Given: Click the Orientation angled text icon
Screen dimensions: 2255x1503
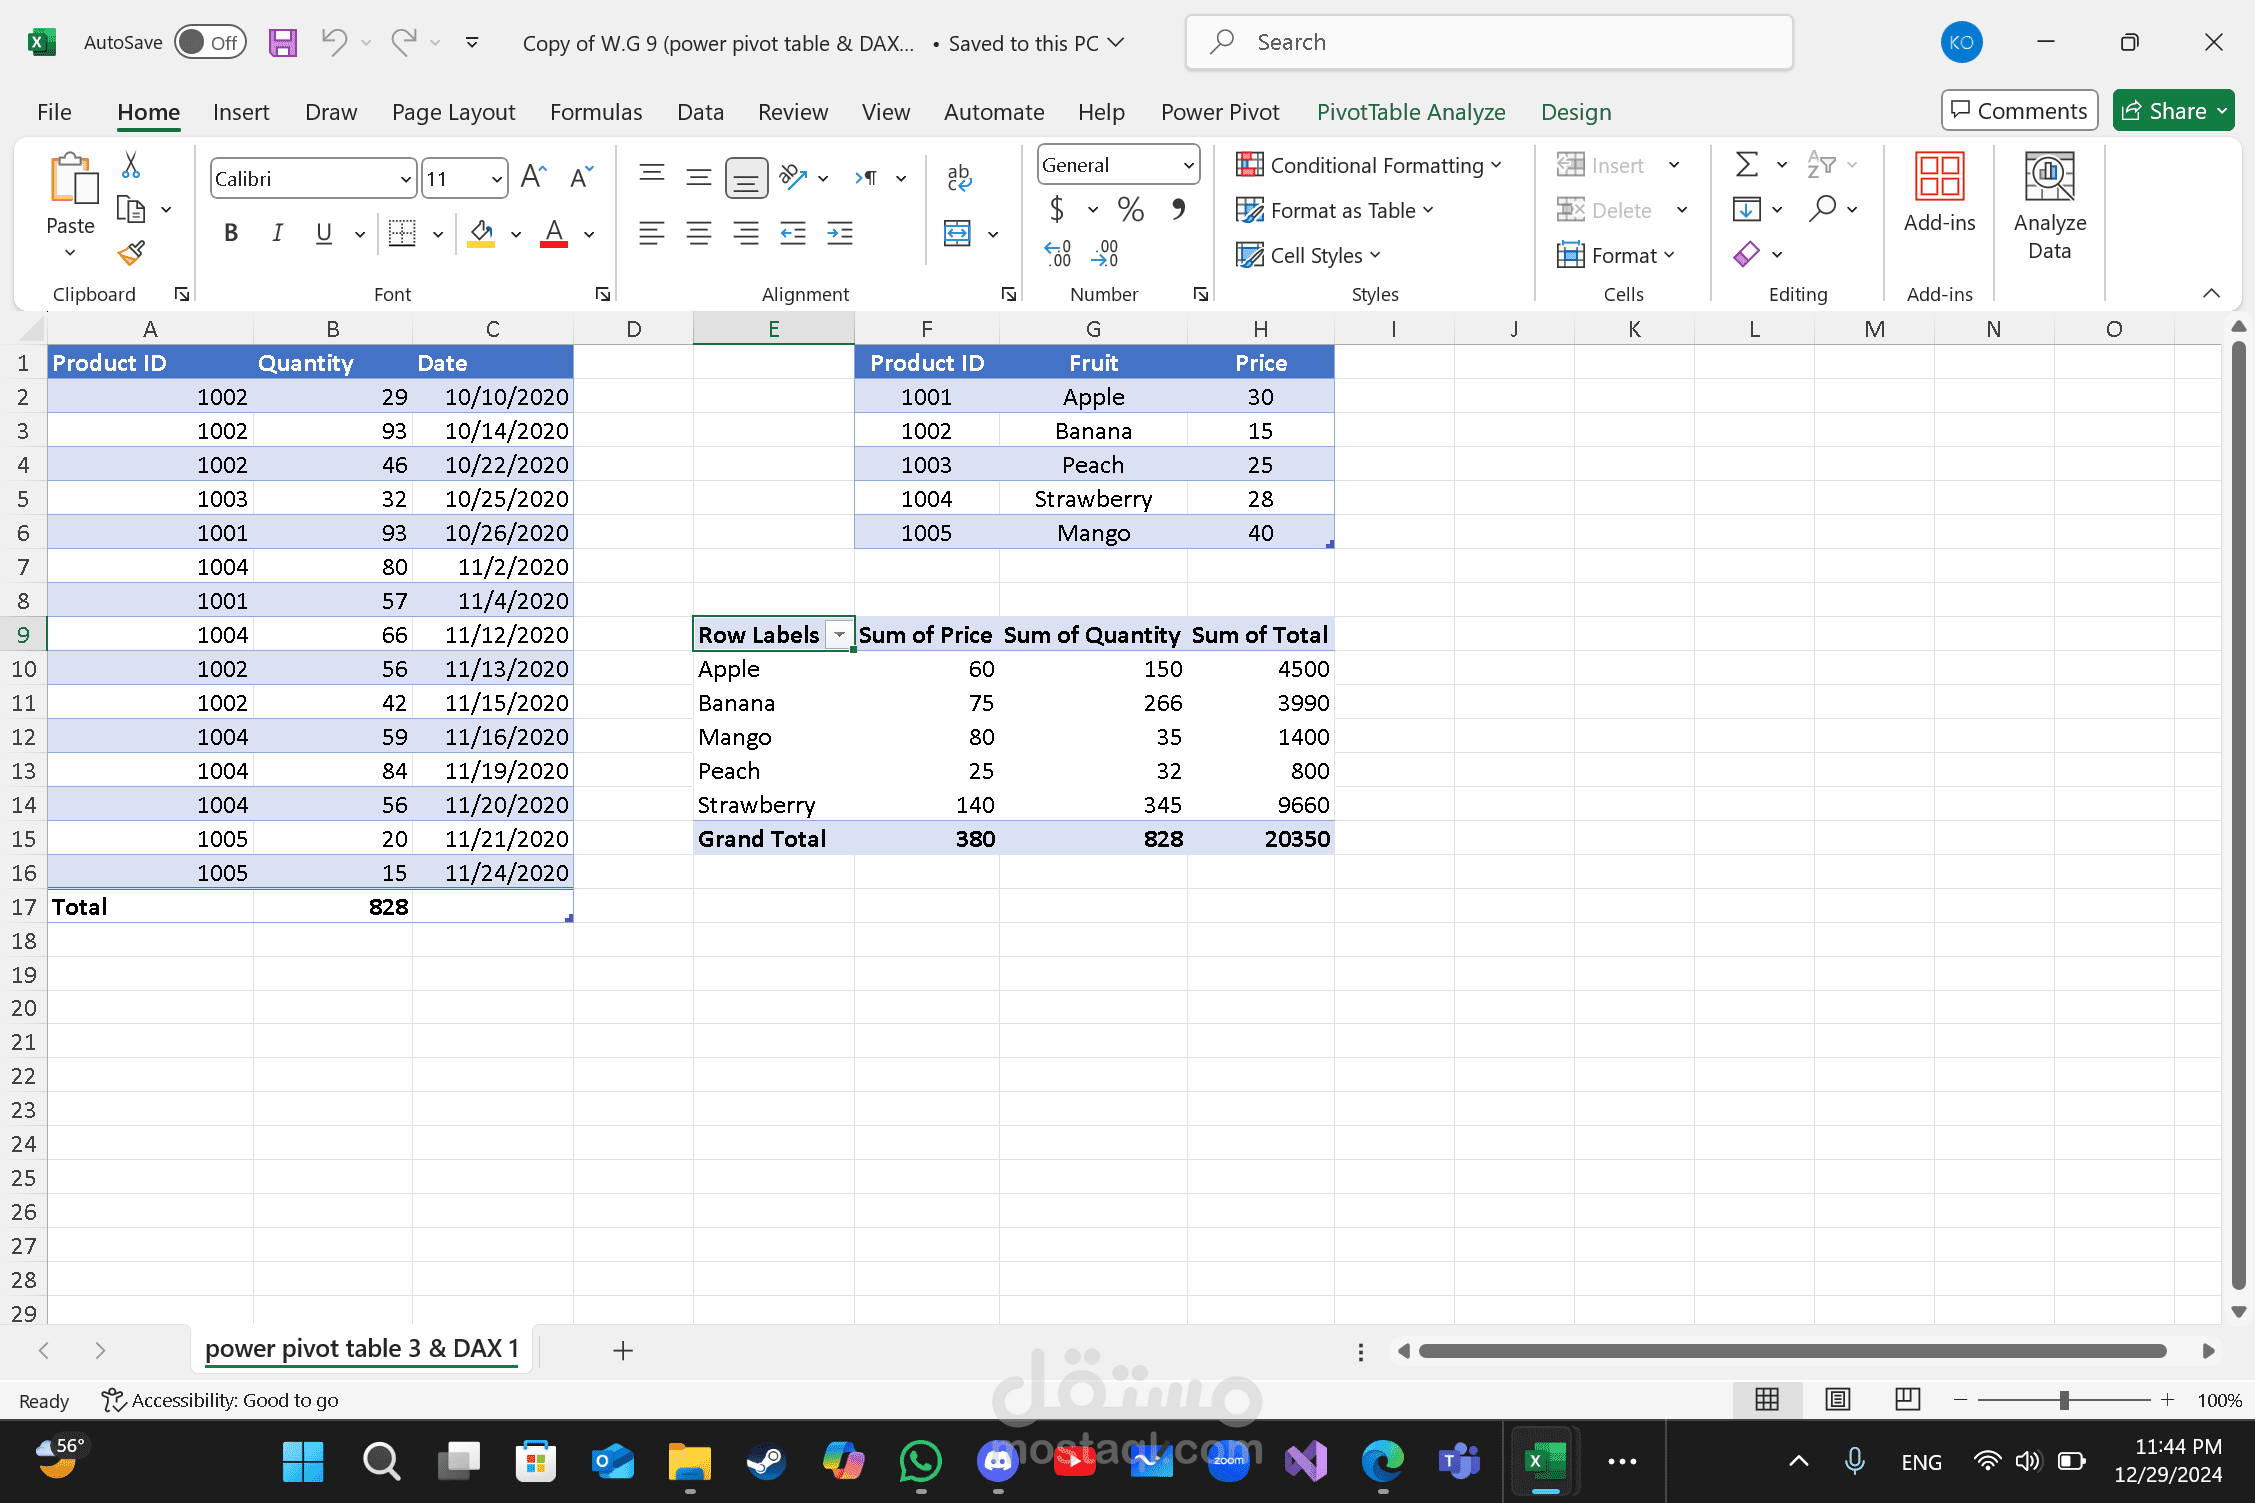Looking at the screenshot, I should [x=793, y=177].
